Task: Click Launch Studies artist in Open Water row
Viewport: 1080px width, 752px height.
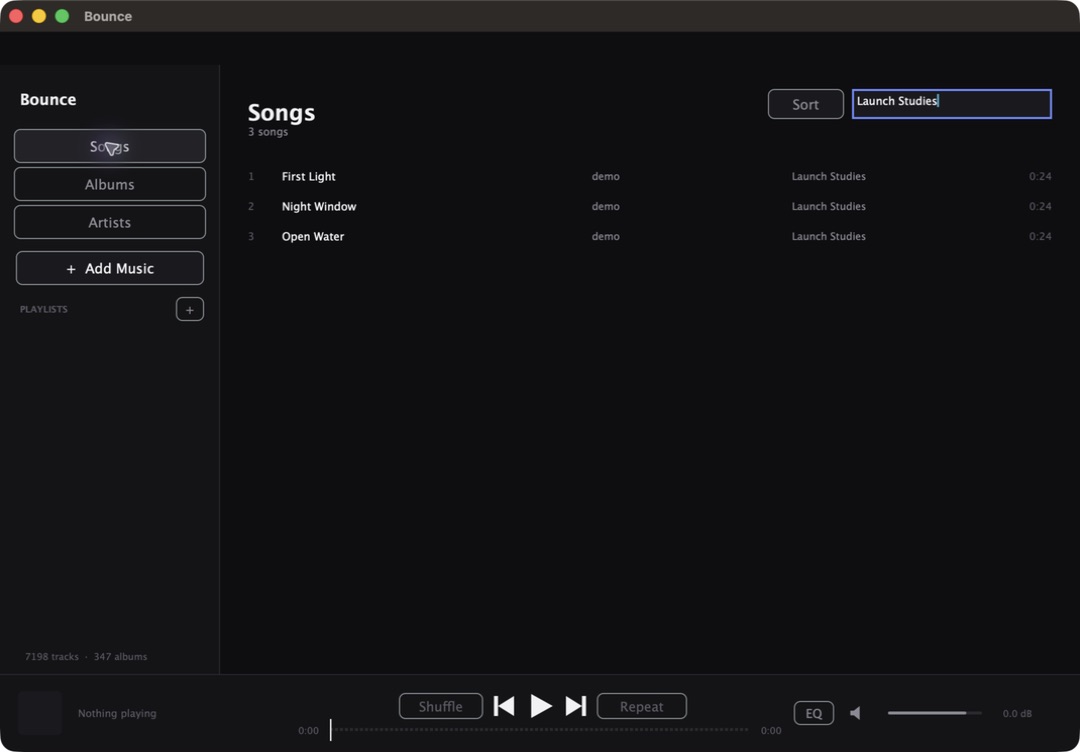Action: tap(829, 236)
